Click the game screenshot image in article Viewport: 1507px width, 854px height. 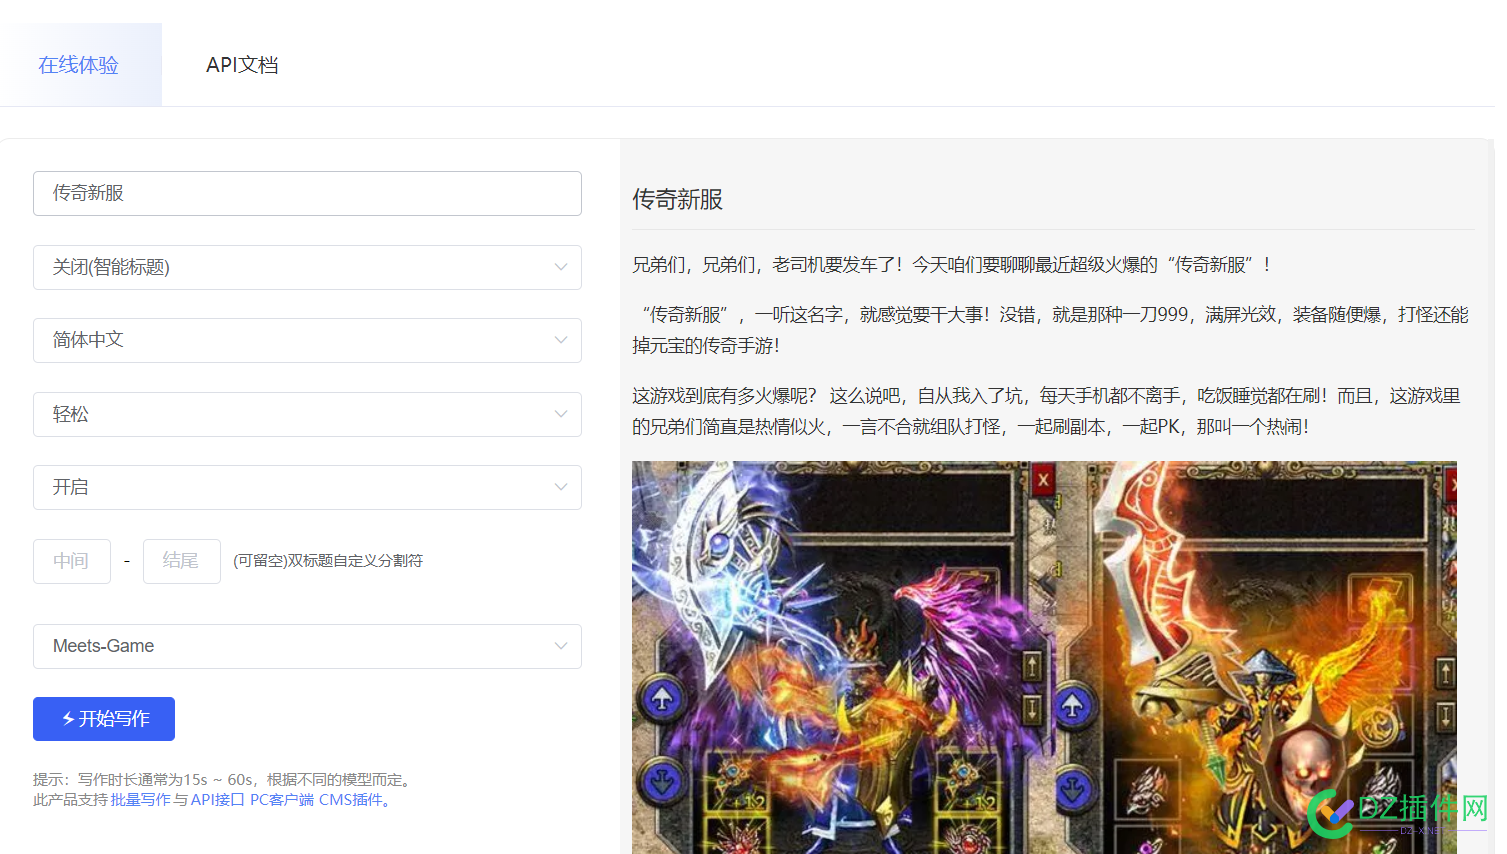tap(1044, 657)
